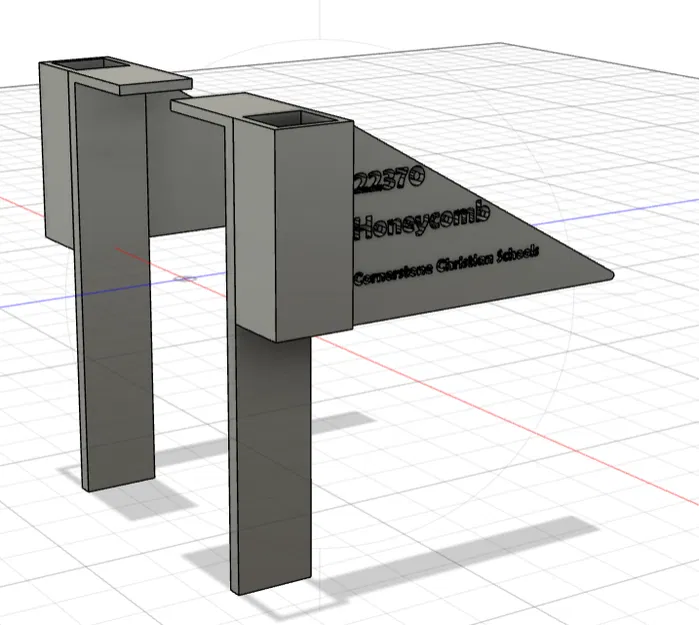Select the square hole atop the front tube

pos(290,119)
